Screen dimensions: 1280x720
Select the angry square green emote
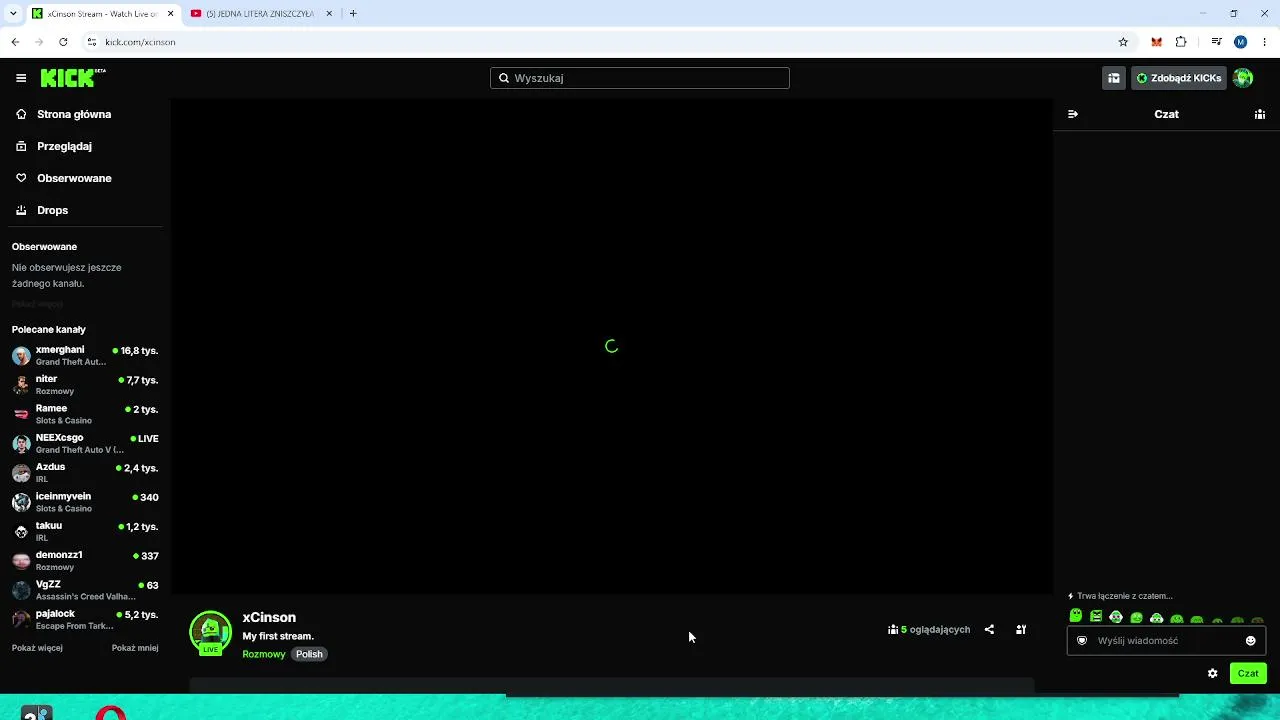click(1096, 616)
